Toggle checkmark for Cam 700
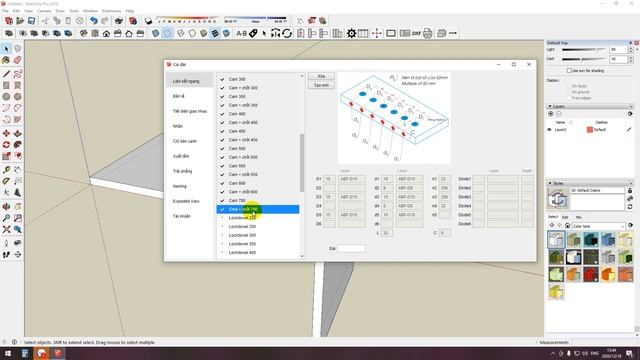Screen dimensions: 640x360 222,200
